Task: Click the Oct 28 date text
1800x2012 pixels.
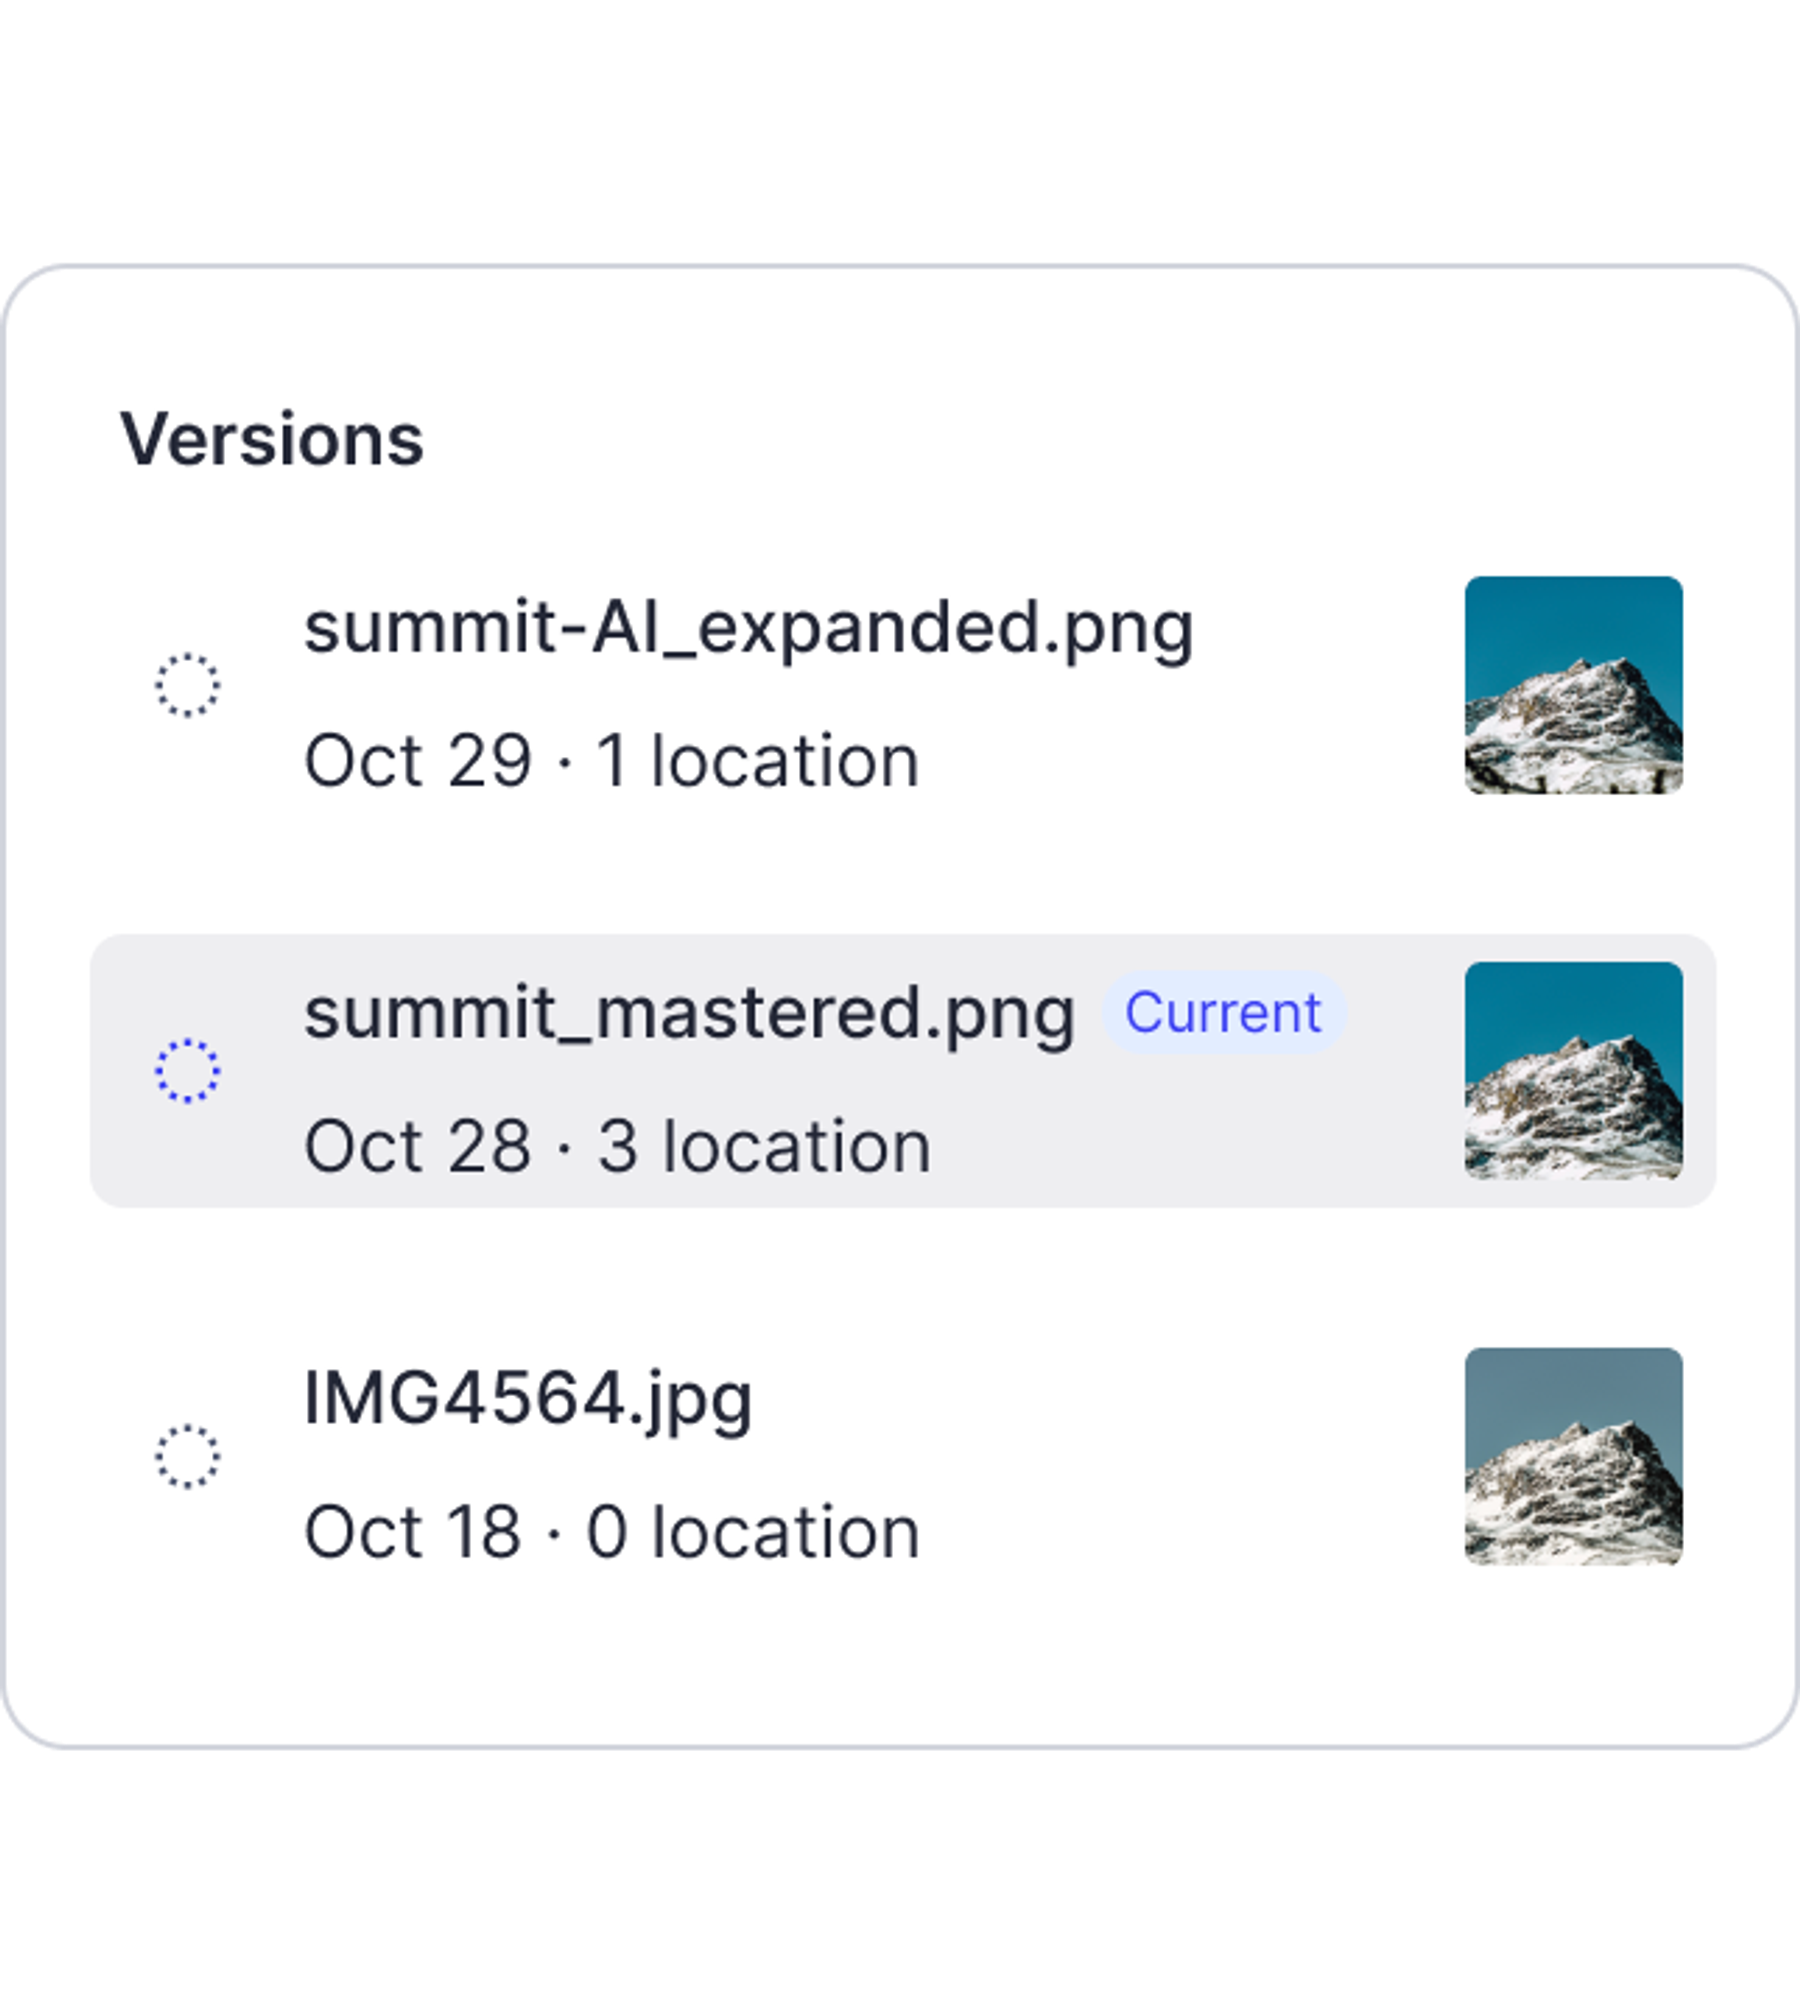Action: pos(417,1147)
